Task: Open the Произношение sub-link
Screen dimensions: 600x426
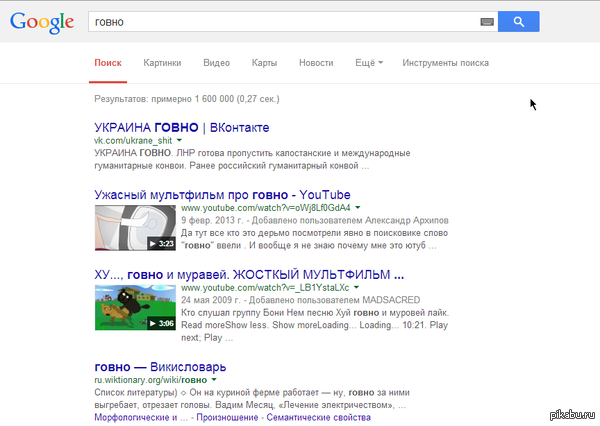Action: (x=236, y=417)
